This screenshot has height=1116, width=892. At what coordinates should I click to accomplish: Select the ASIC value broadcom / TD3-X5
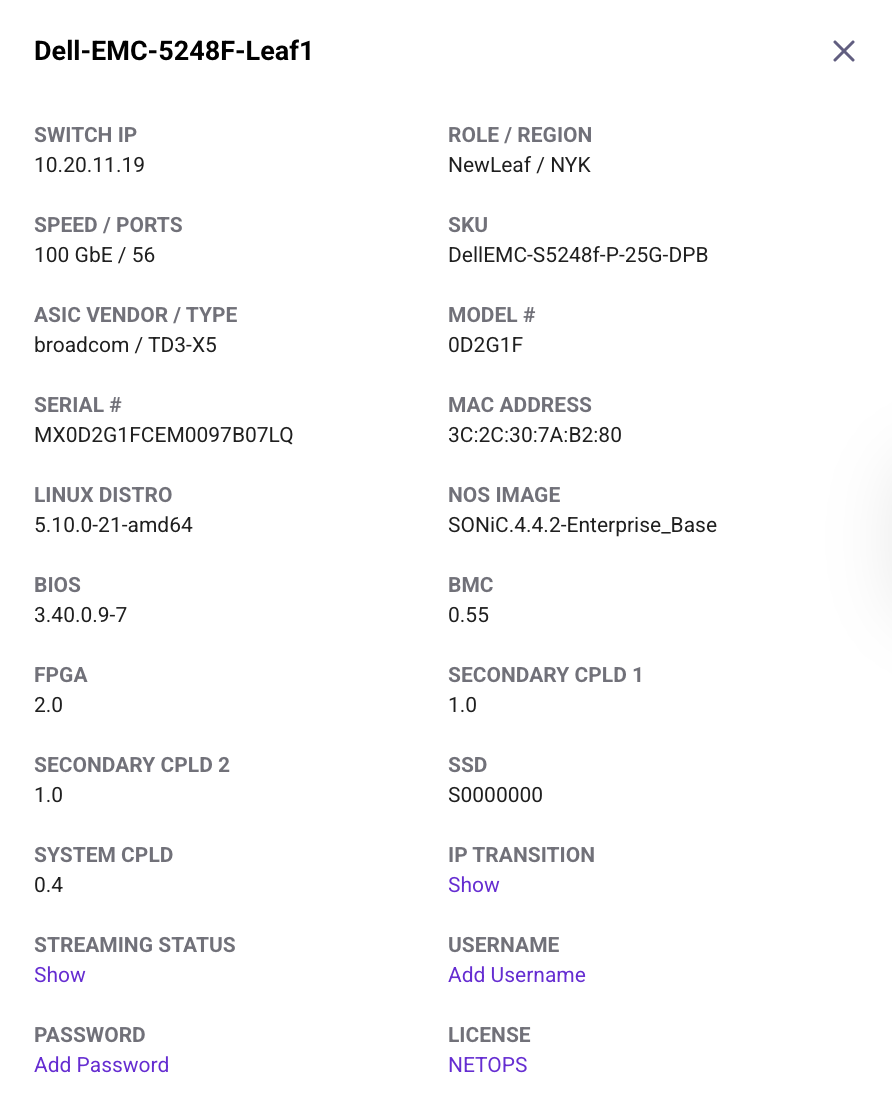coord(125,345)
